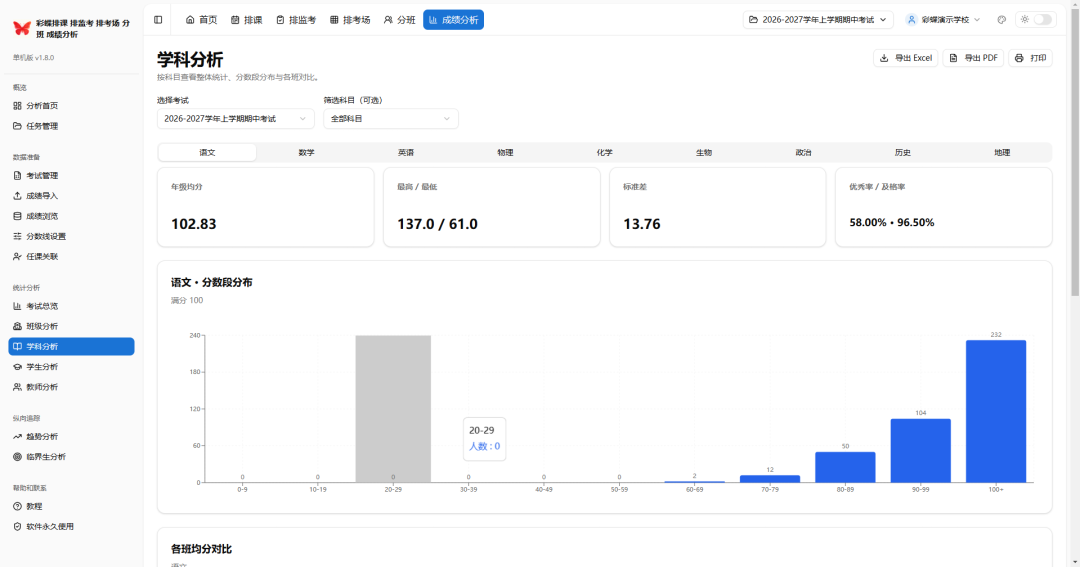Go to 趋势分析 in sidebar
1080x567 pixels.
(42, 437)
